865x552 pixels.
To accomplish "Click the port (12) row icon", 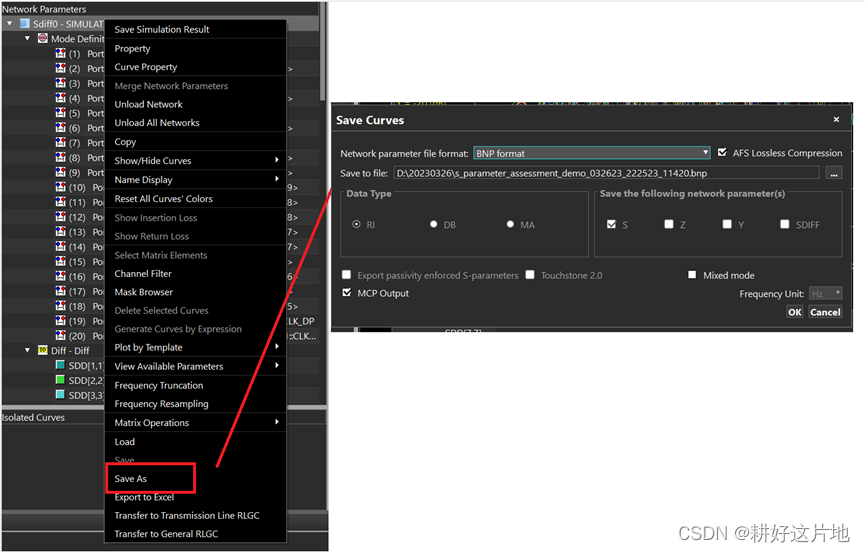I will [61, 217].
